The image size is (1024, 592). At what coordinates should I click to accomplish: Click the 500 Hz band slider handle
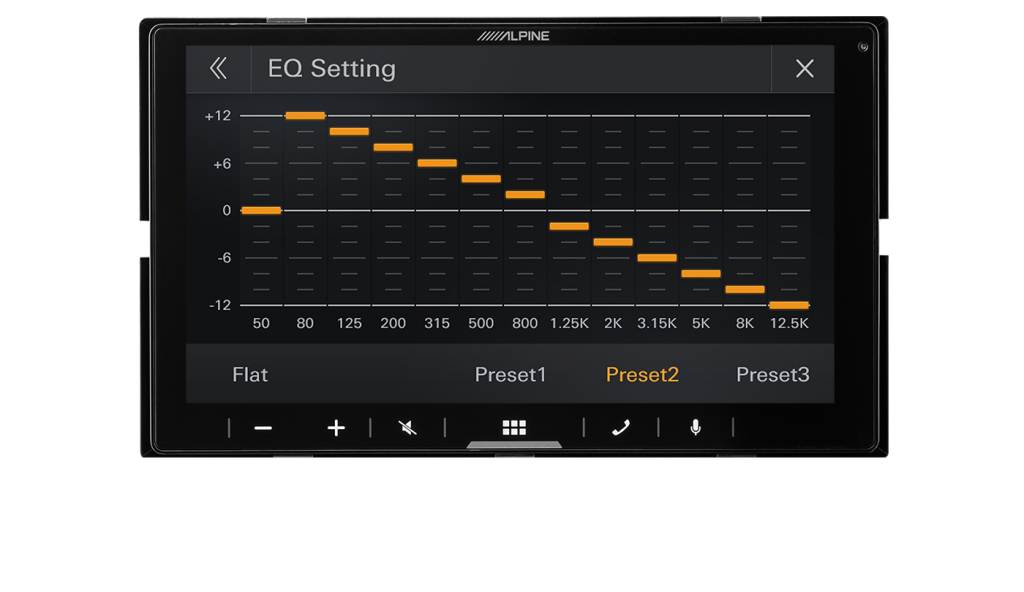coord(481,178)
